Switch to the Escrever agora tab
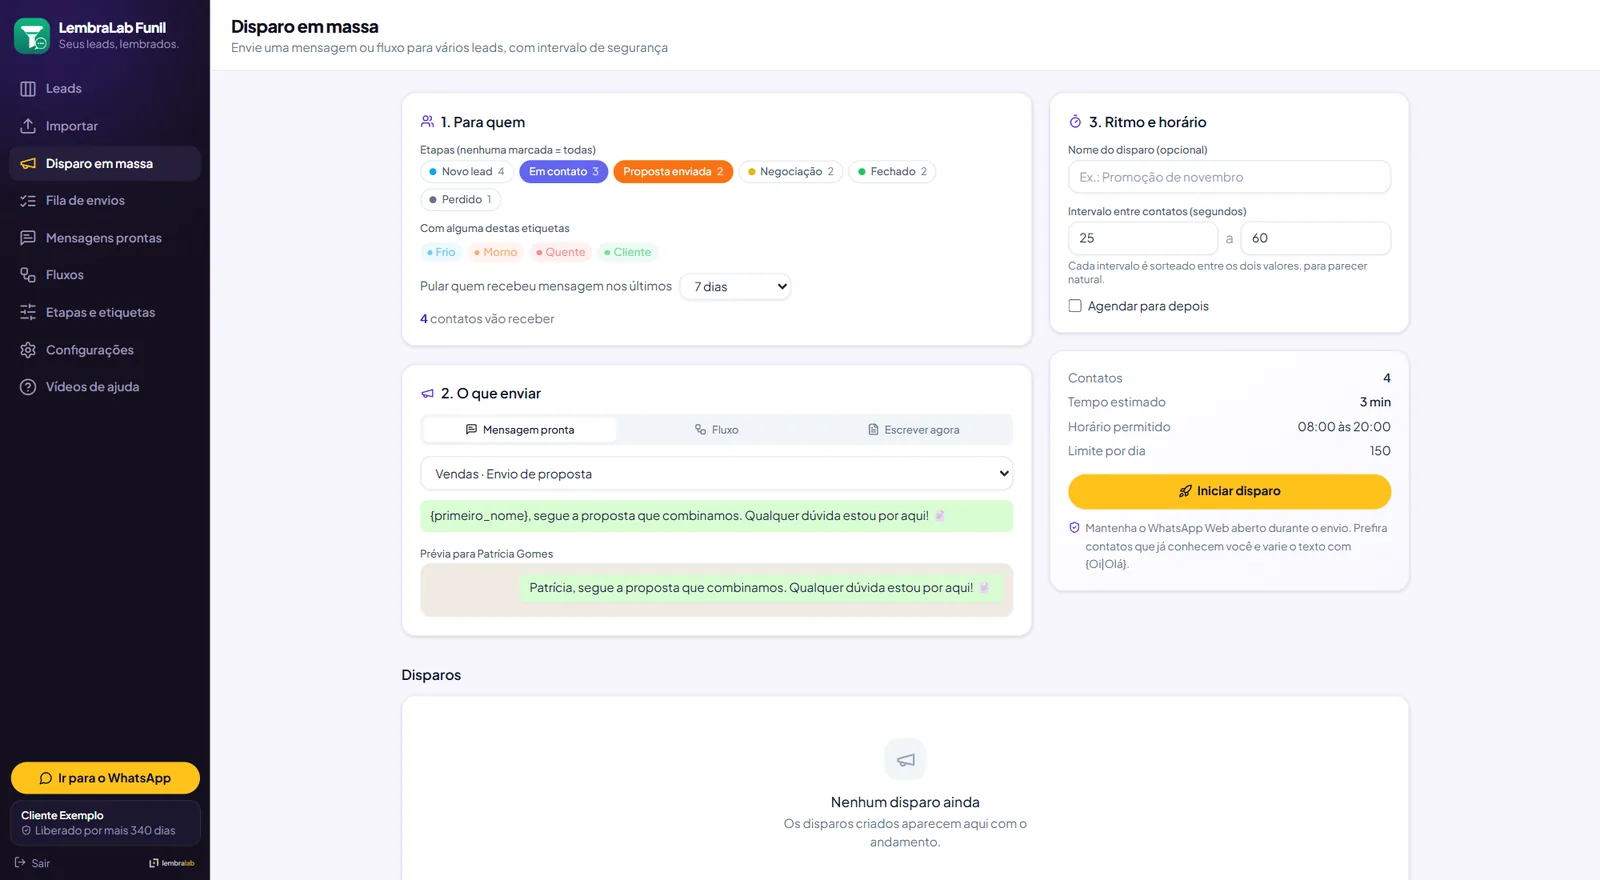 pyautogui.click(x=913, y=430)
